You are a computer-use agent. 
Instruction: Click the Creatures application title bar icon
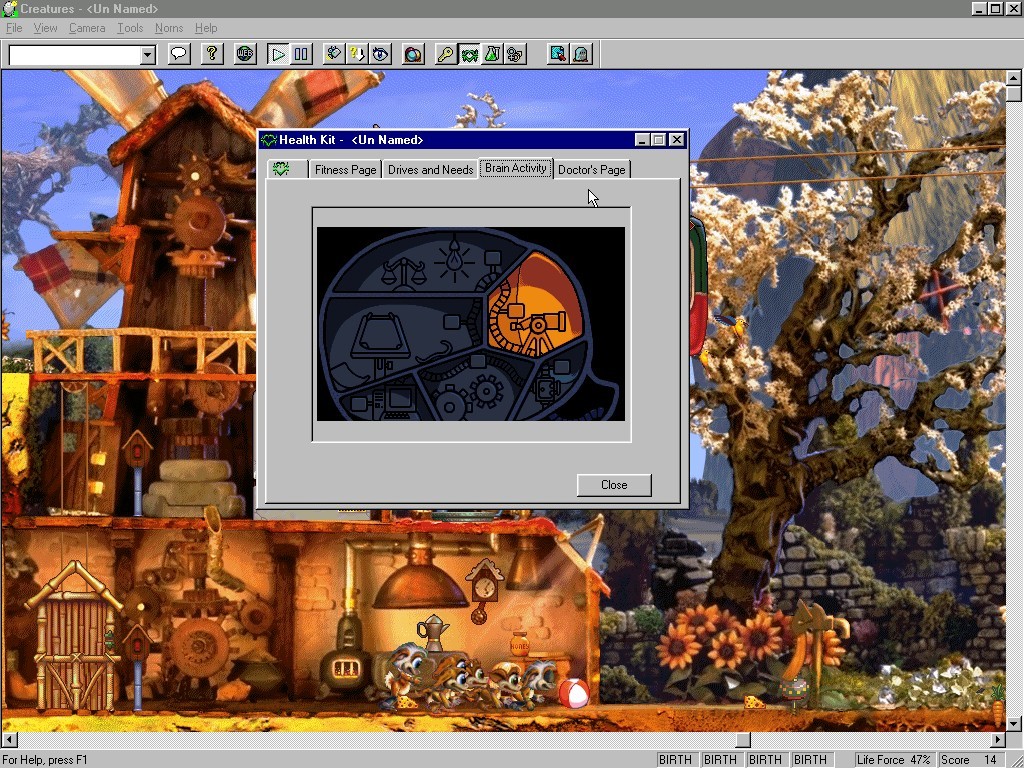(9, 8)
